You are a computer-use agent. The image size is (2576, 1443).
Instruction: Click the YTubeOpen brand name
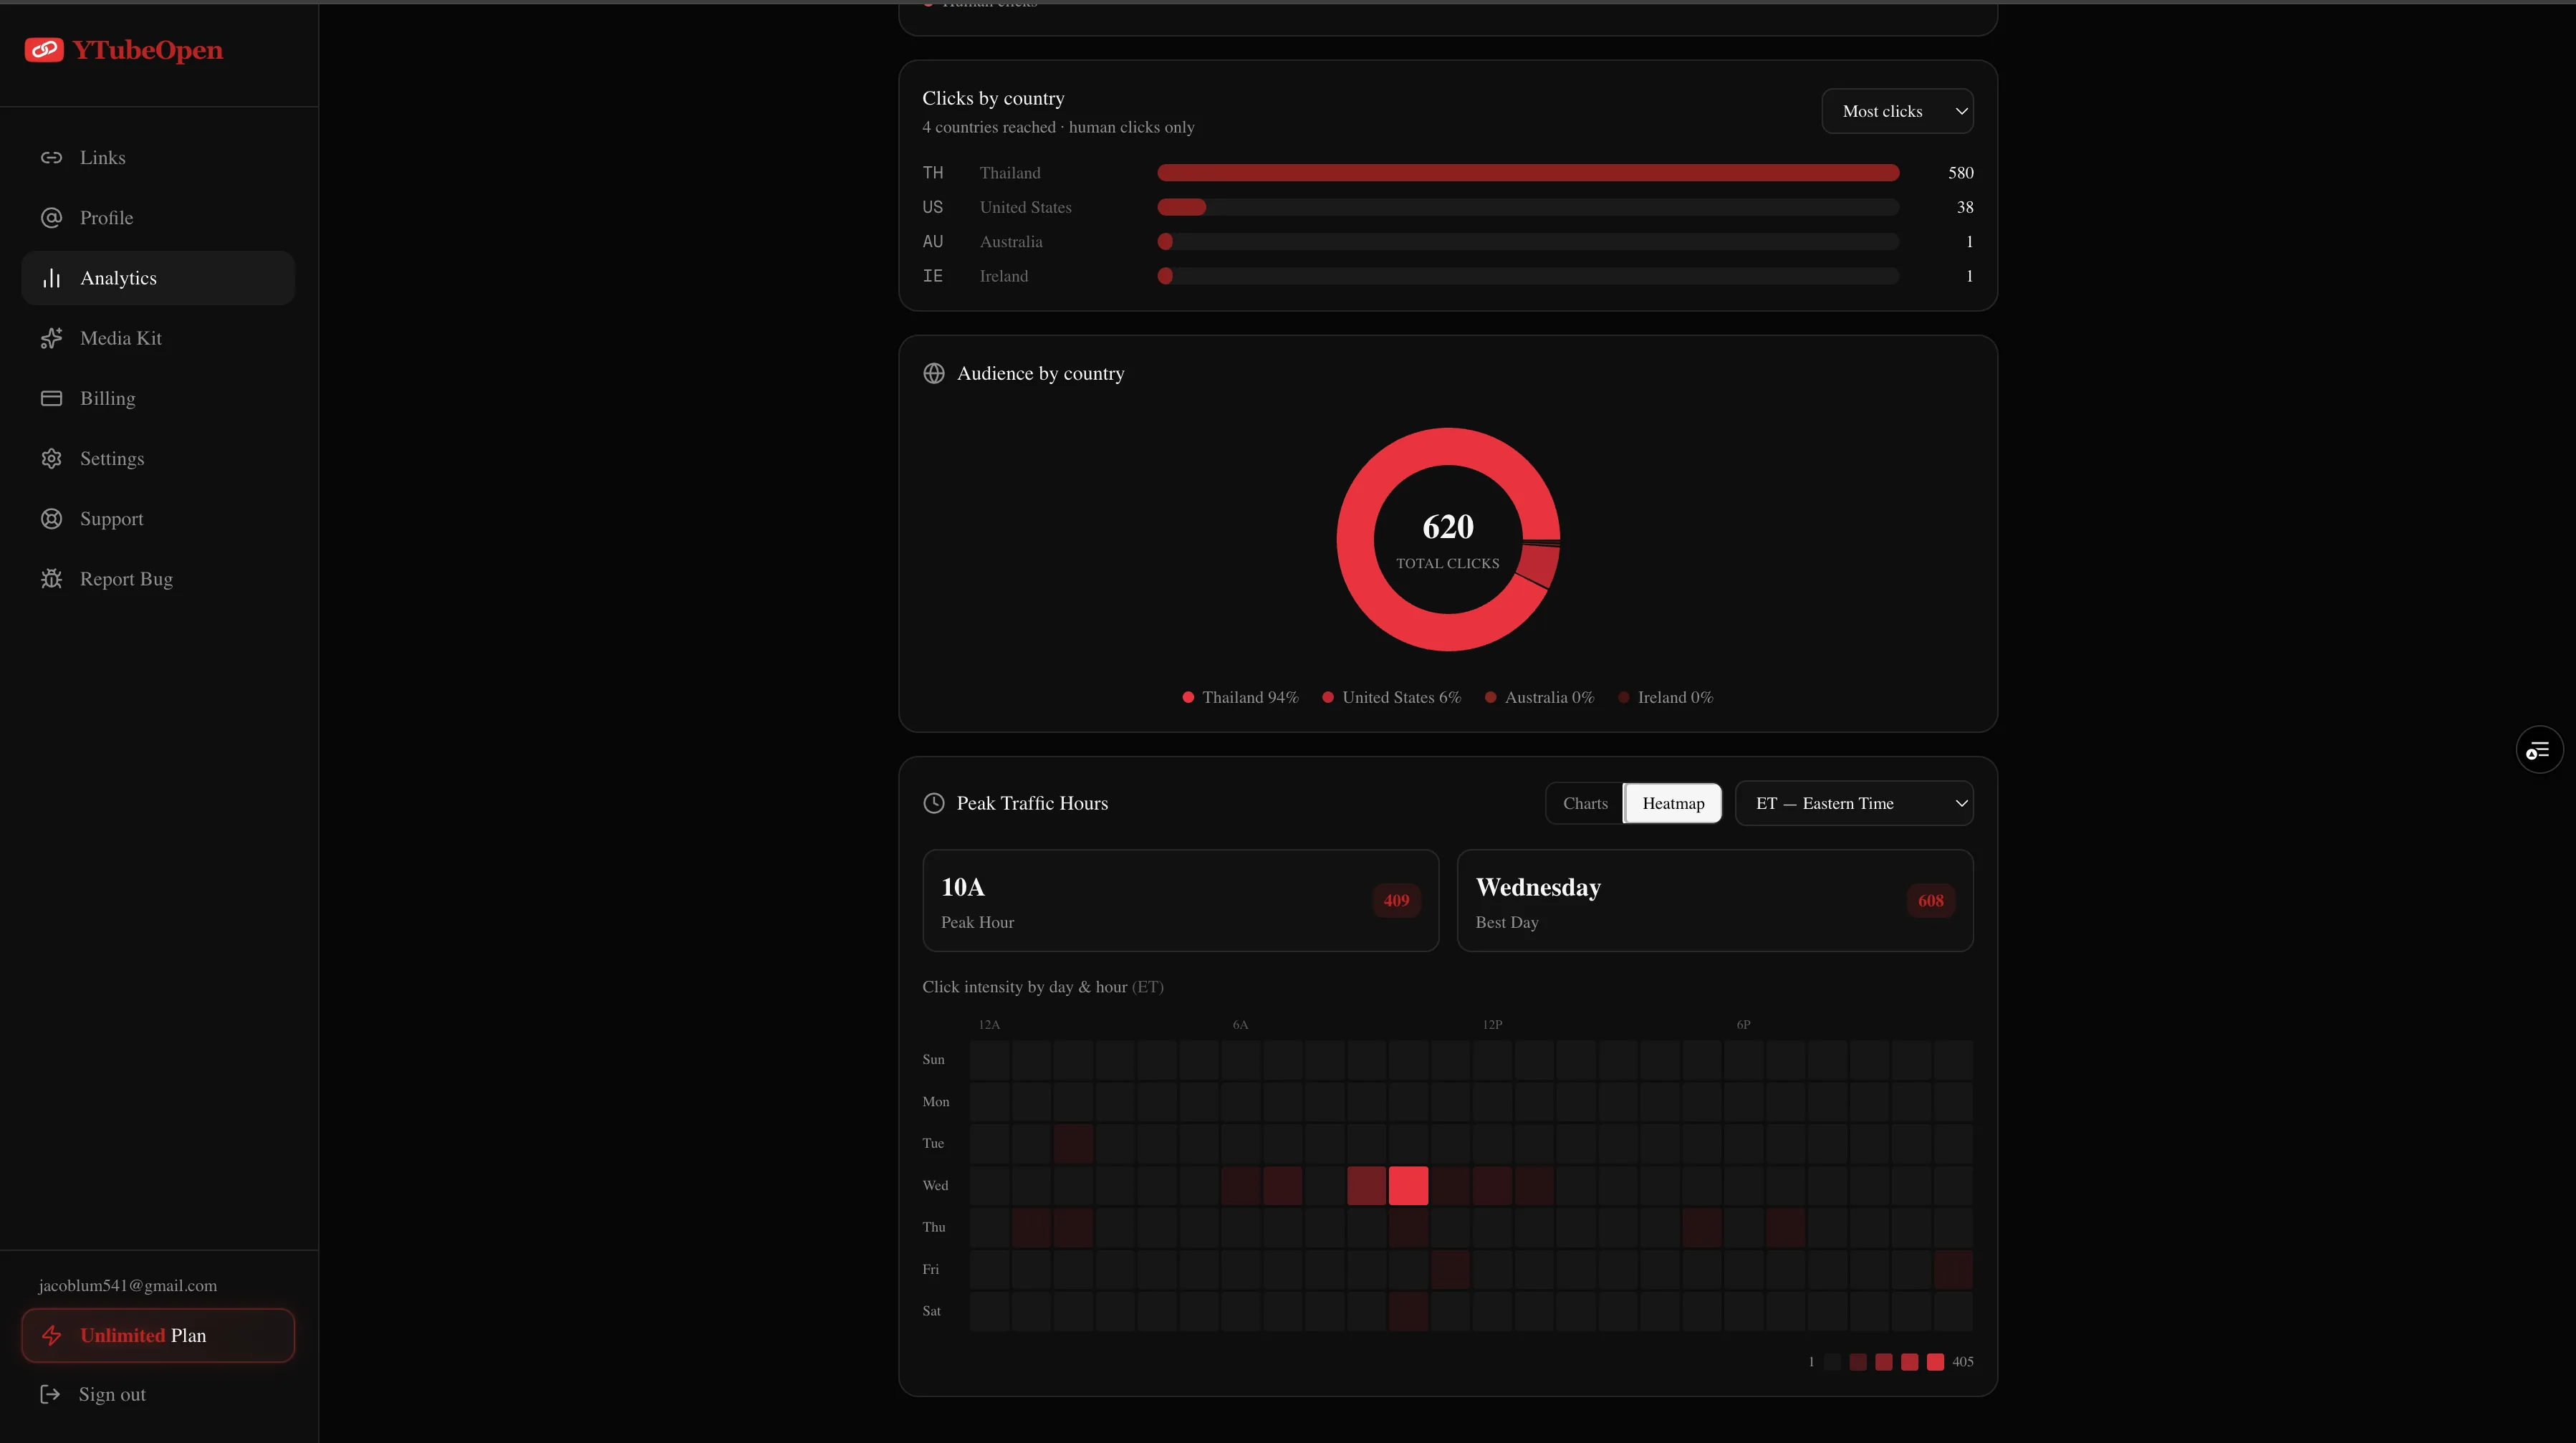pyautogui.click(x=148, y=50)
